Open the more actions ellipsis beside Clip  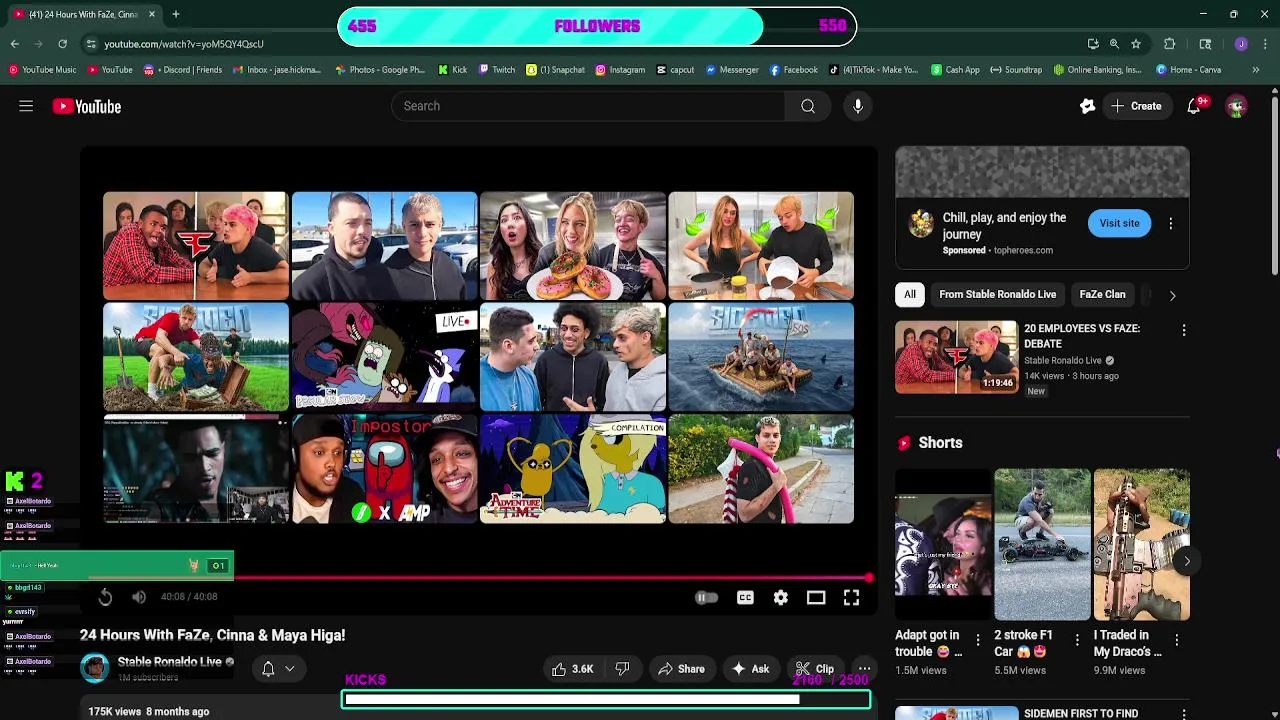[x=864, y=669]
